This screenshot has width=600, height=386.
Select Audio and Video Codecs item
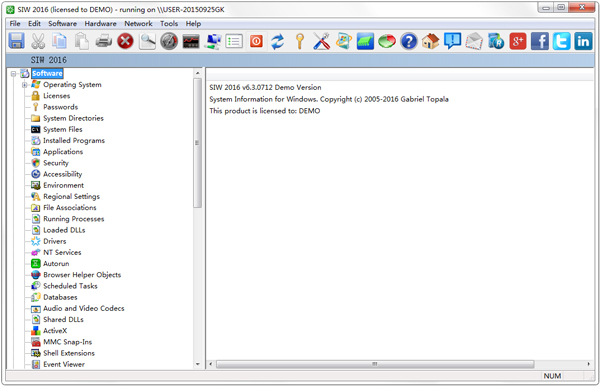pos(83,308)
